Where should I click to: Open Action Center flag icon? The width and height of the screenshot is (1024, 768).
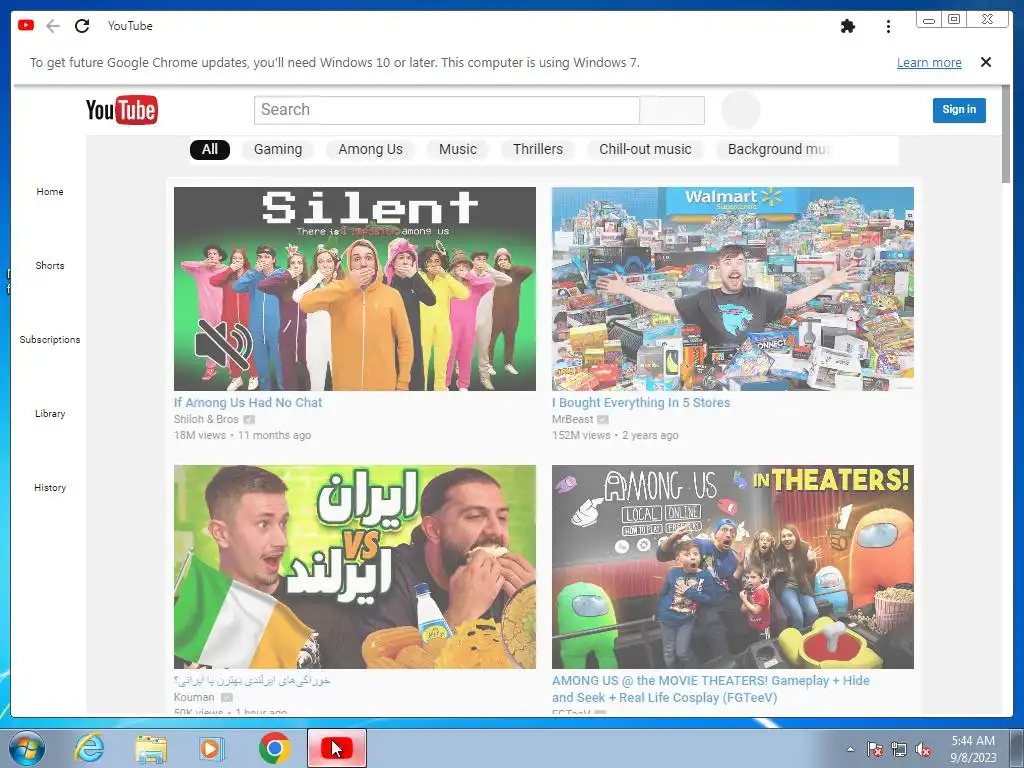click(874, 749)
